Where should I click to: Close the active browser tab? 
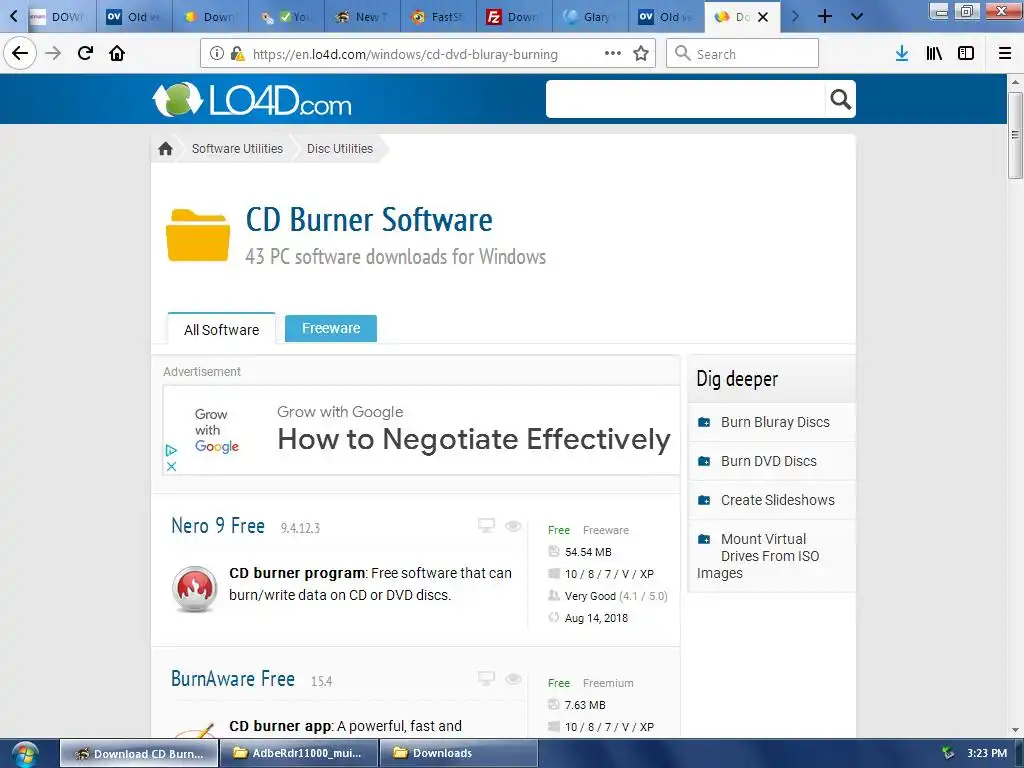[x=763, y=17]
